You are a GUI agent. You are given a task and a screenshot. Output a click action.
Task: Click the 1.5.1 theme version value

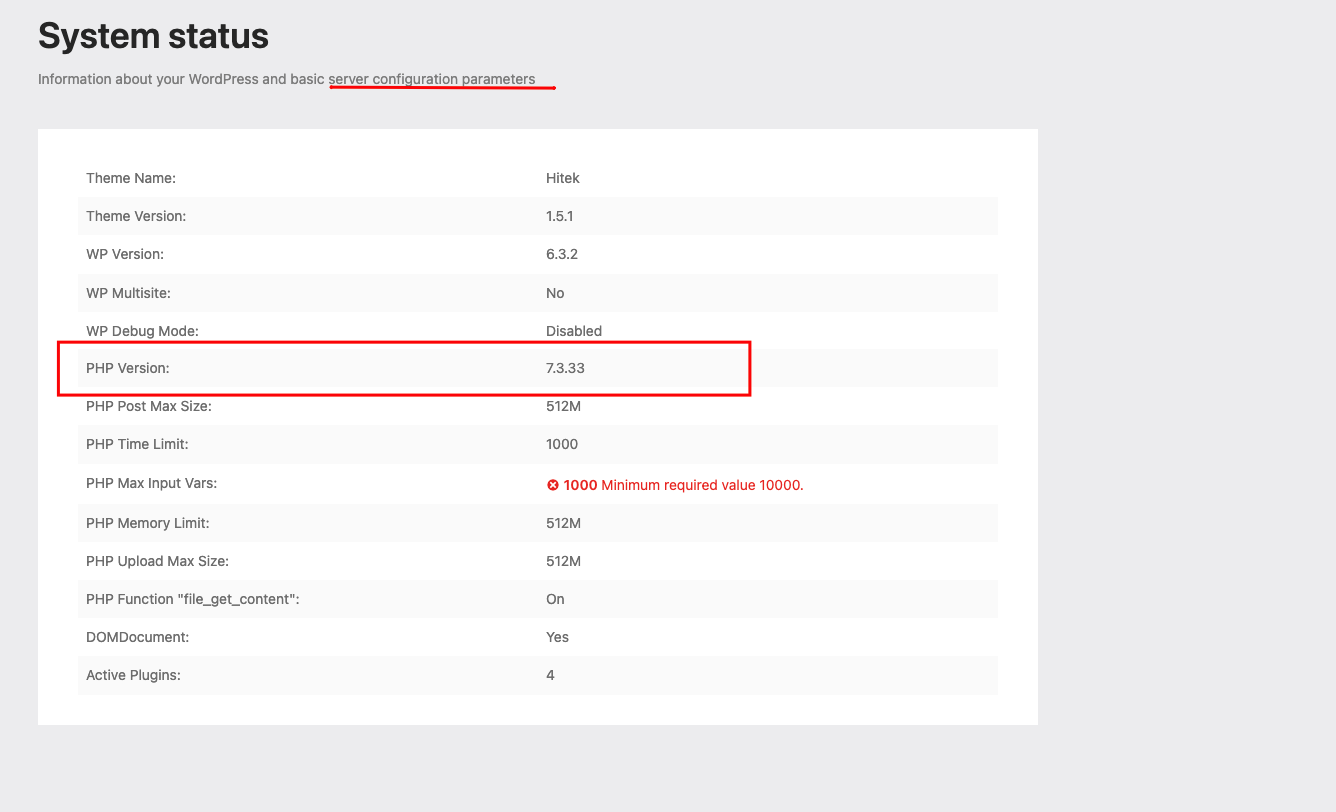click(x=560, y=216)
